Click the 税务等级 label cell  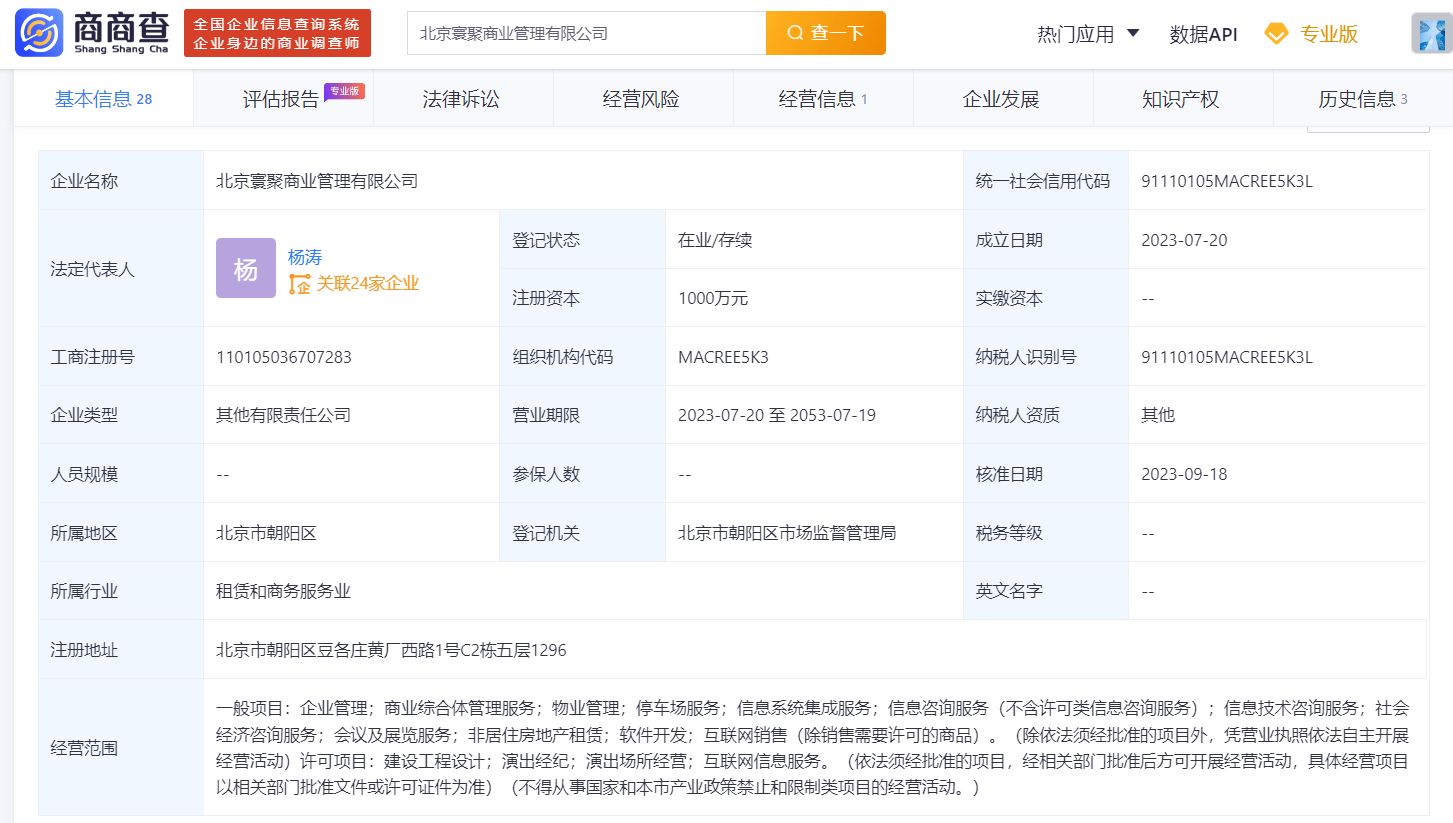tap(1045, 533)
